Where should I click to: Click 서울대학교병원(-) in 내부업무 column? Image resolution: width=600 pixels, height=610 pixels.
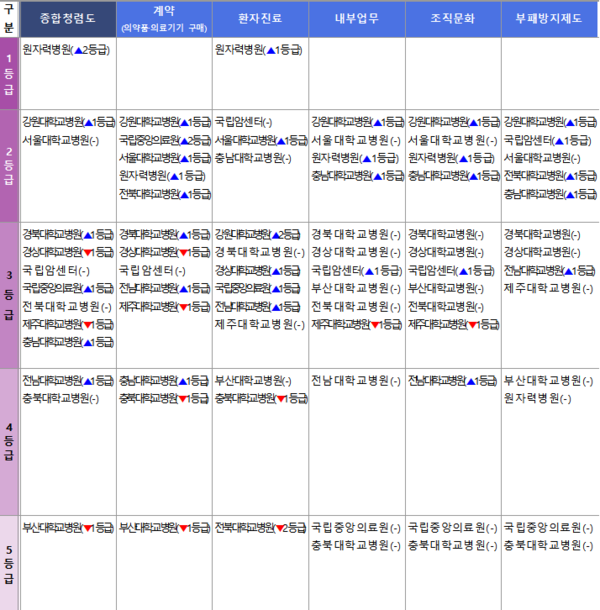[356, 140]
